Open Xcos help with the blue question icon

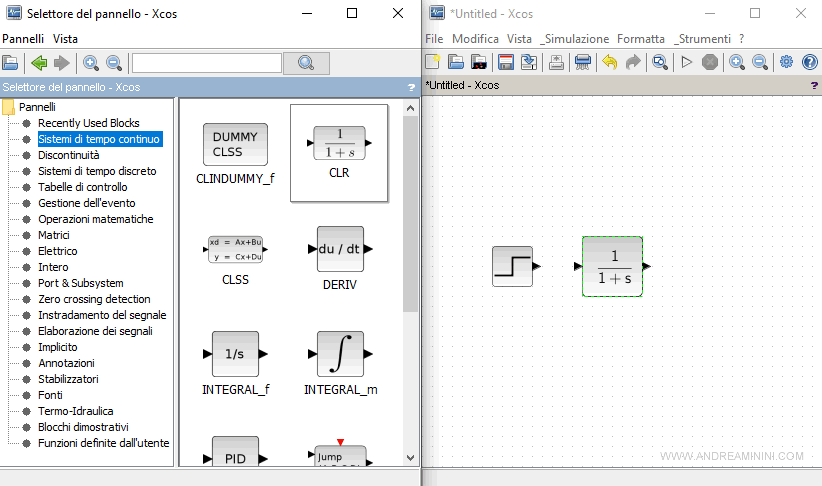click(809, 62)
